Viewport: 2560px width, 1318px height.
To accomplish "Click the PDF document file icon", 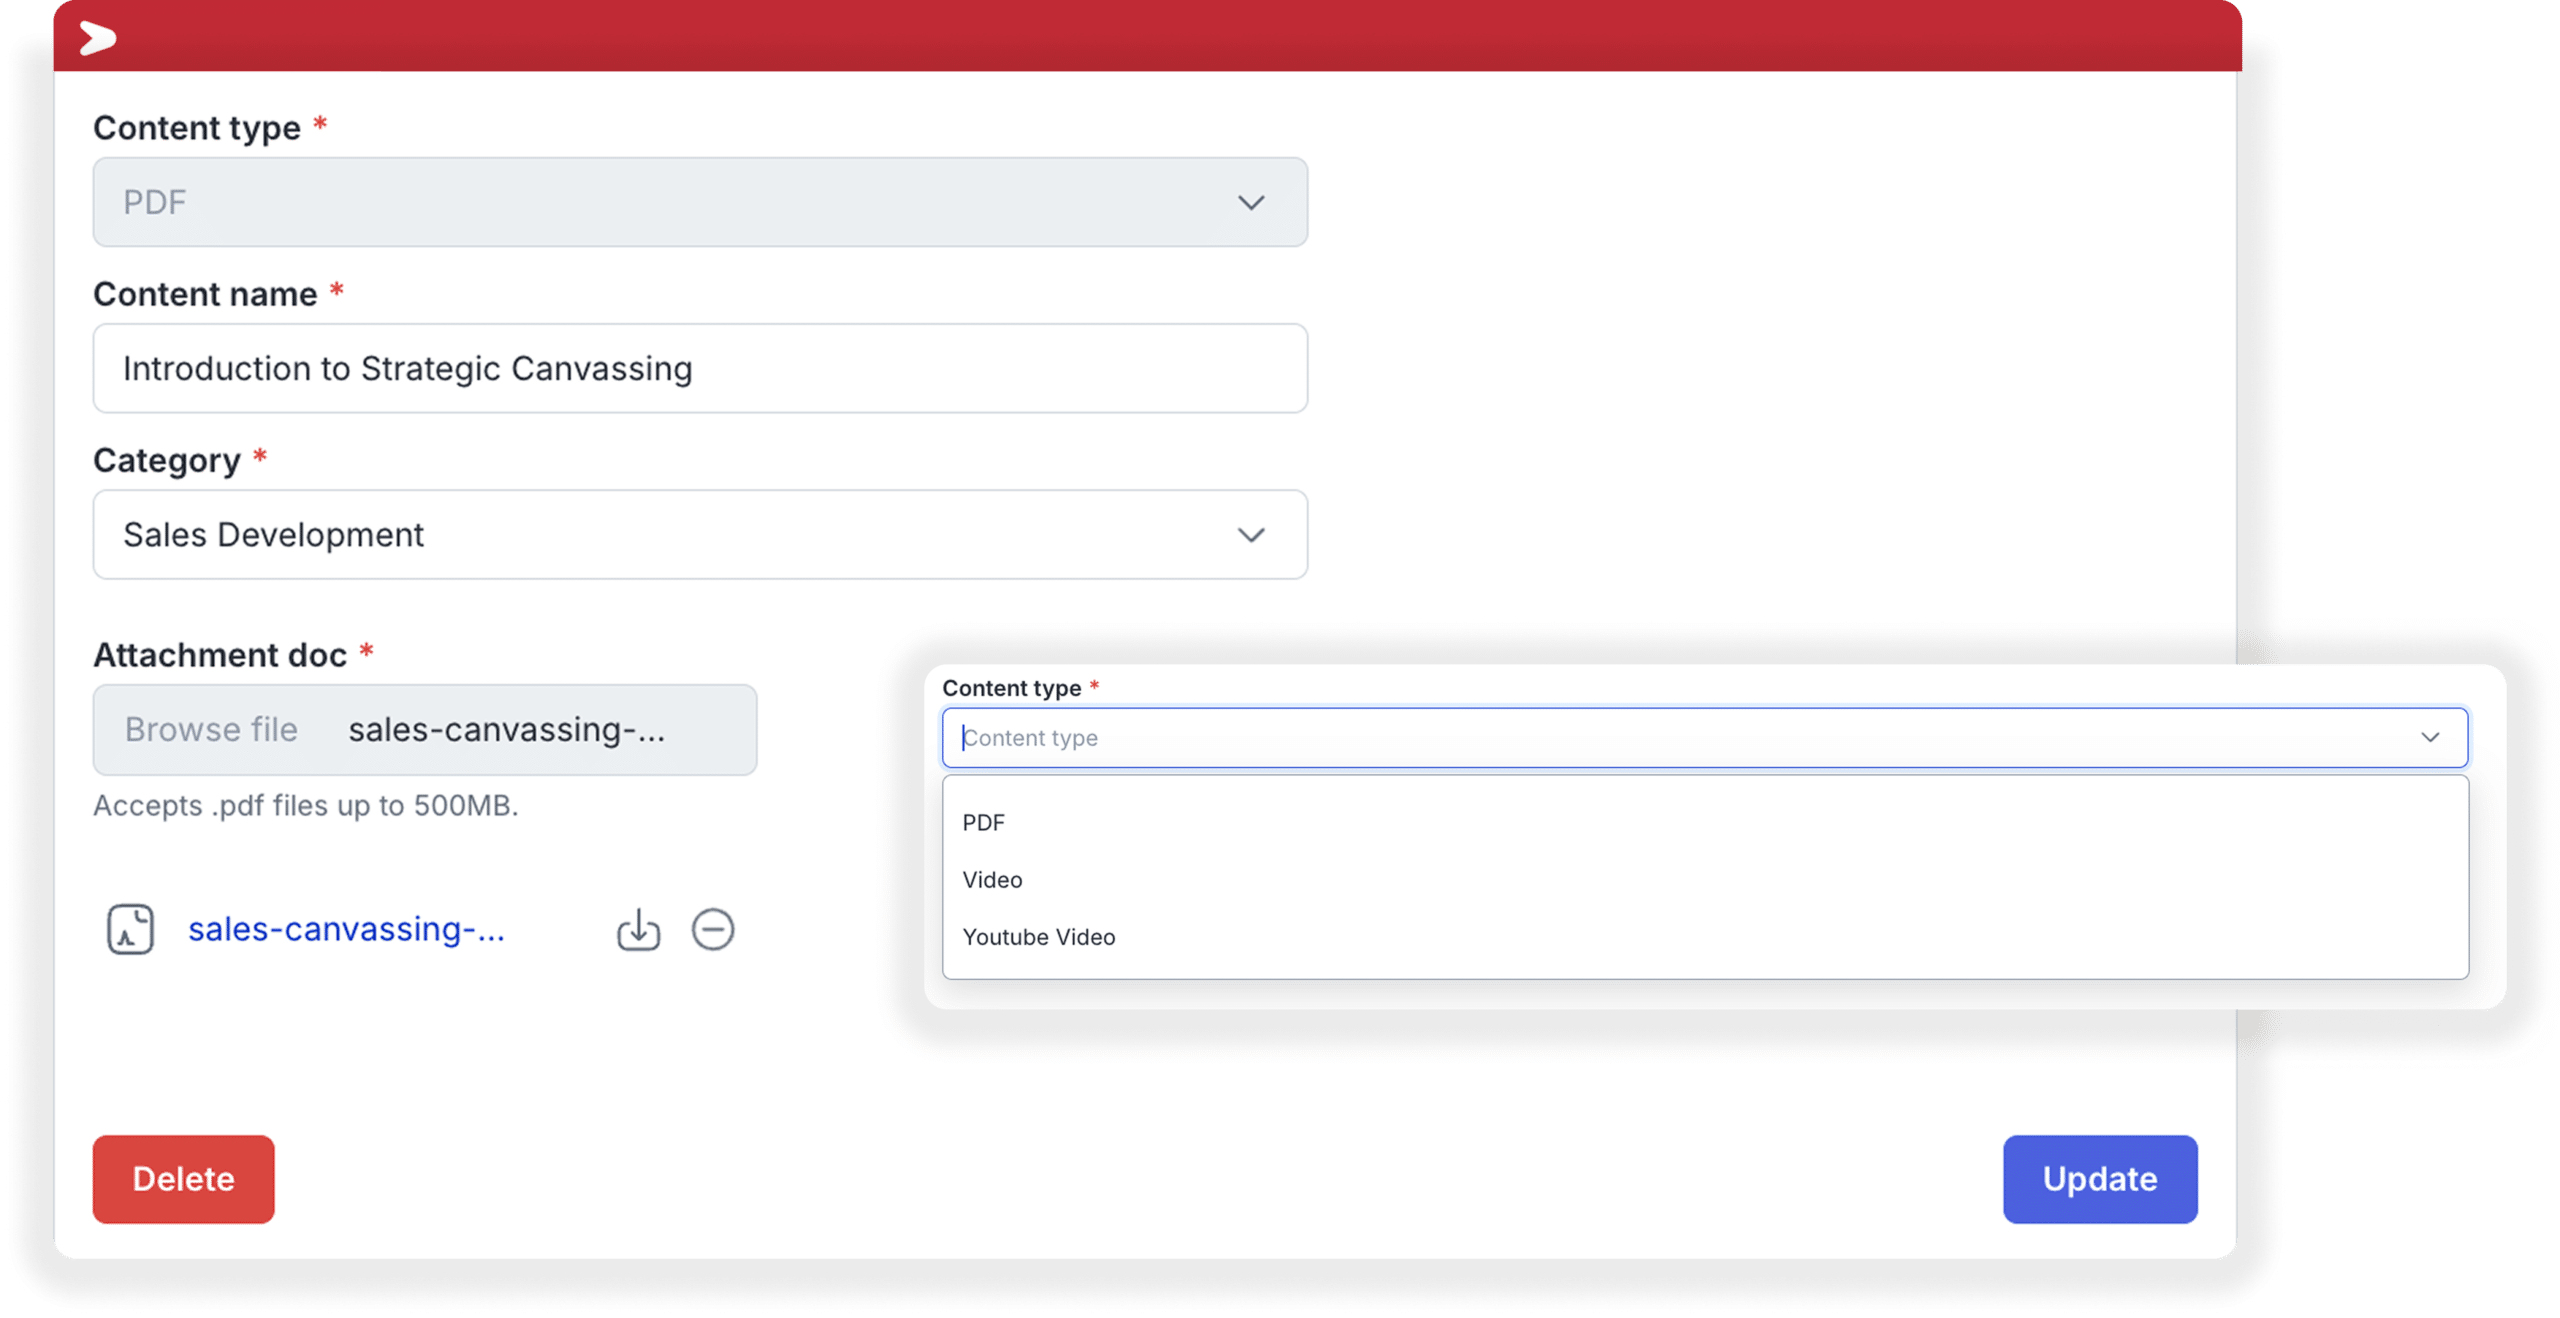I will (x=131, y=930).
